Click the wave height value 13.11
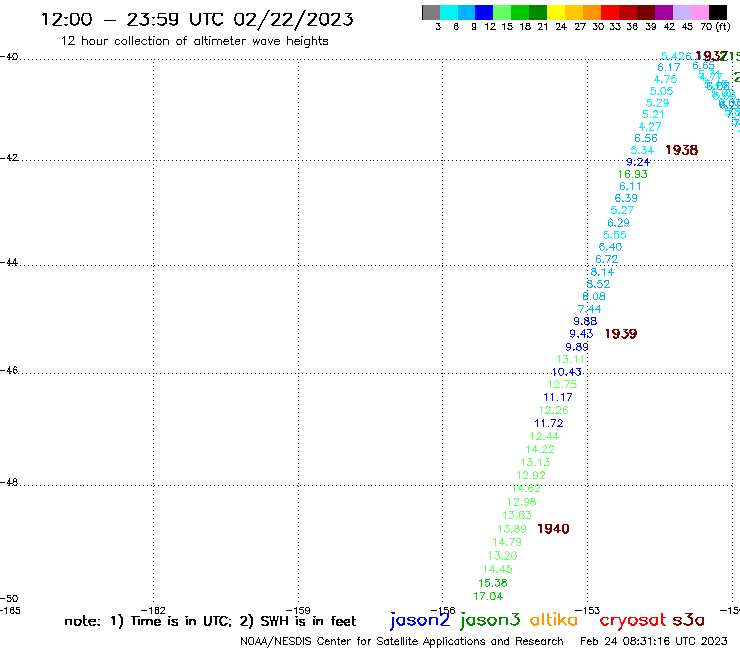740x650 pixels. (x=571, y=359)
